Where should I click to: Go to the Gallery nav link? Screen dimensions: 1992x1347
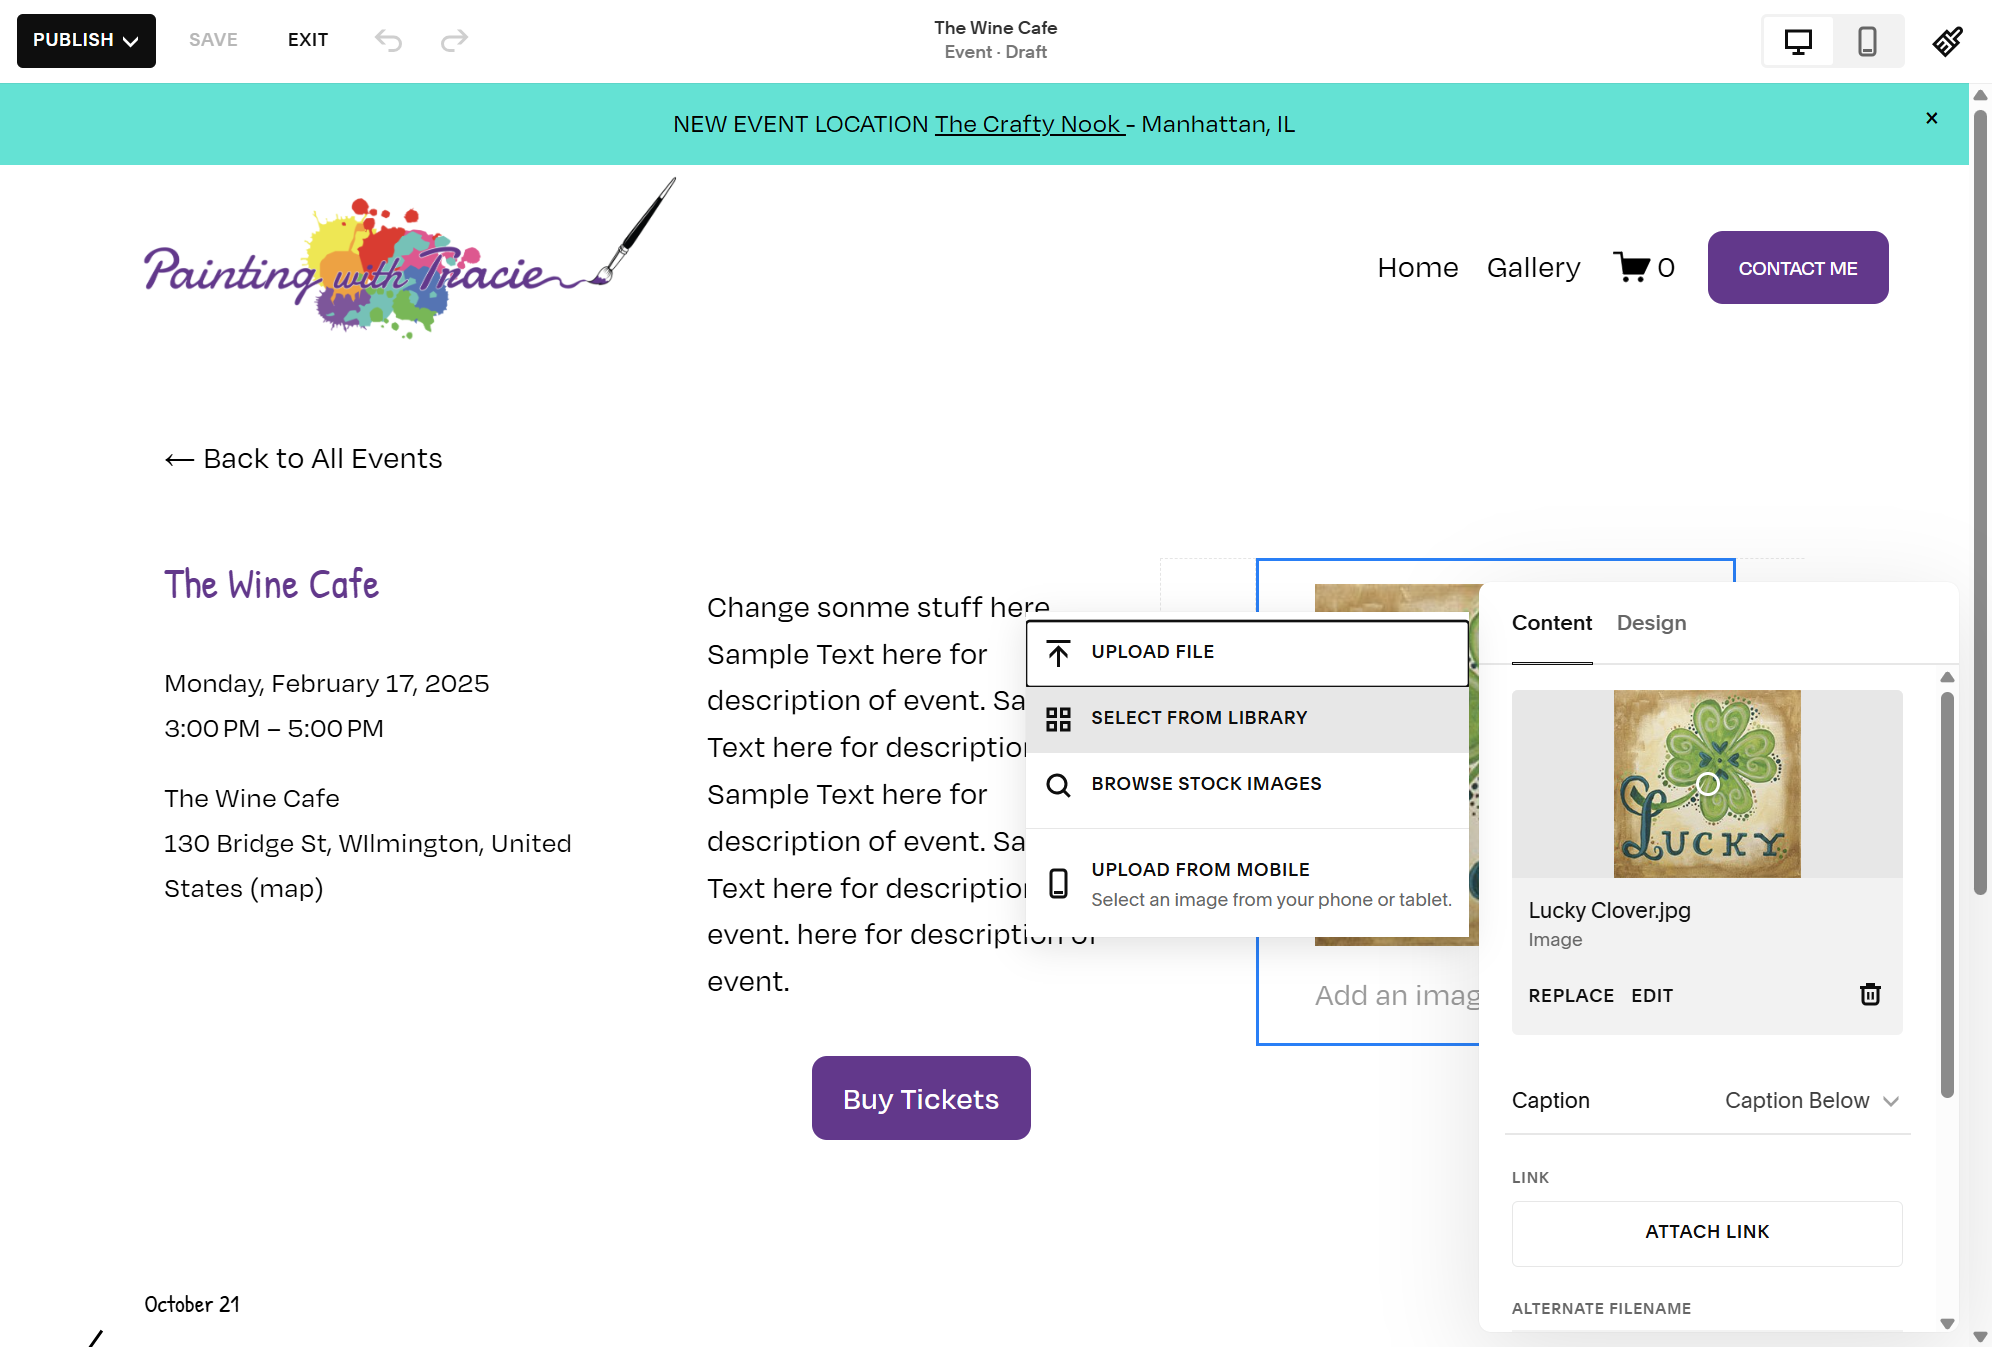[x=1533, y=268]
